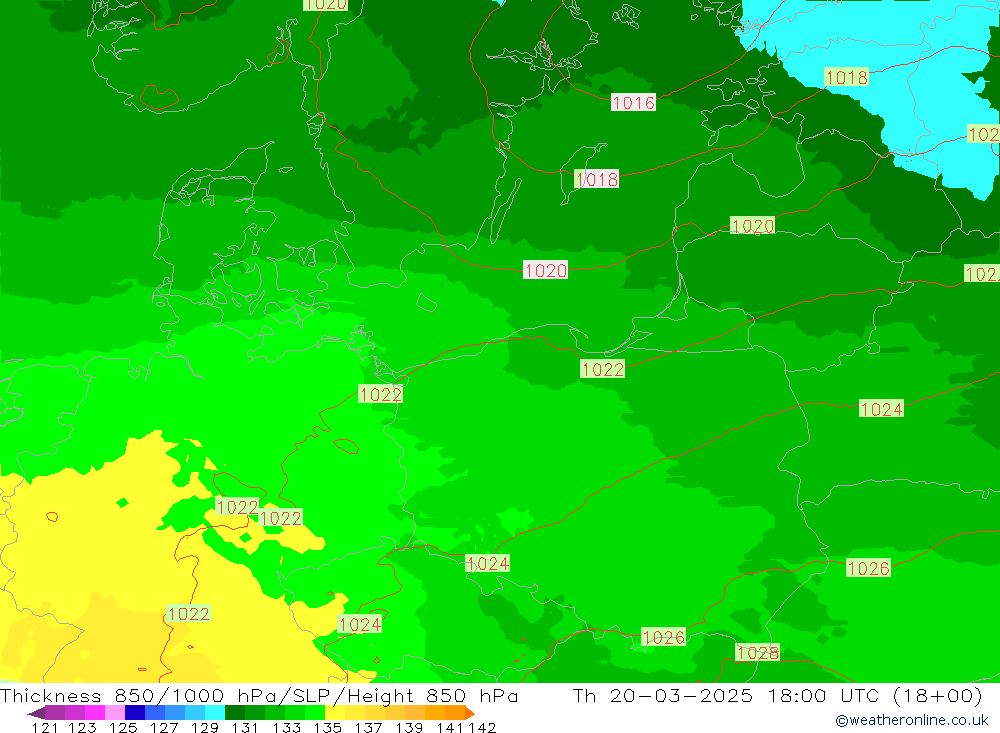Click the legend value 142
This screenshot has width=1000, height=733.
(482, 727)
